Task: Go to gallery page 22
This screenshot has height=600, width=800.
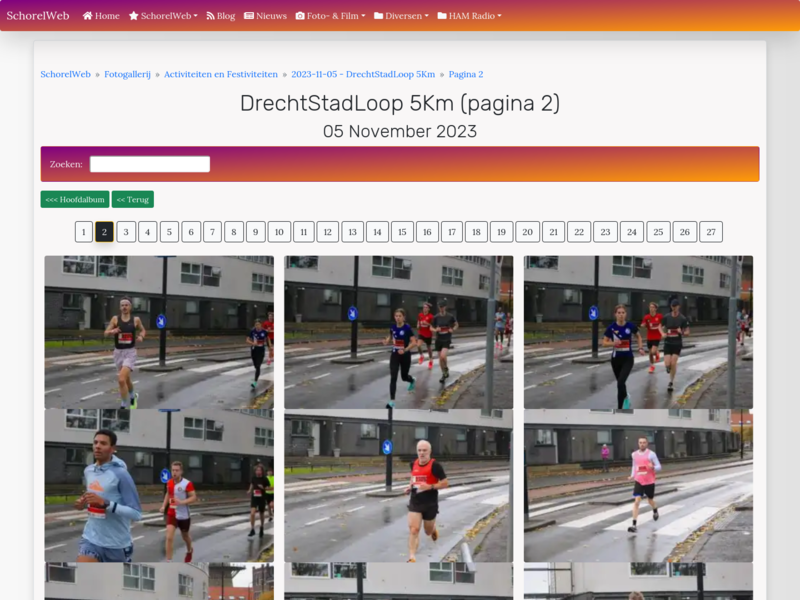Action: [x=579, y=232]
